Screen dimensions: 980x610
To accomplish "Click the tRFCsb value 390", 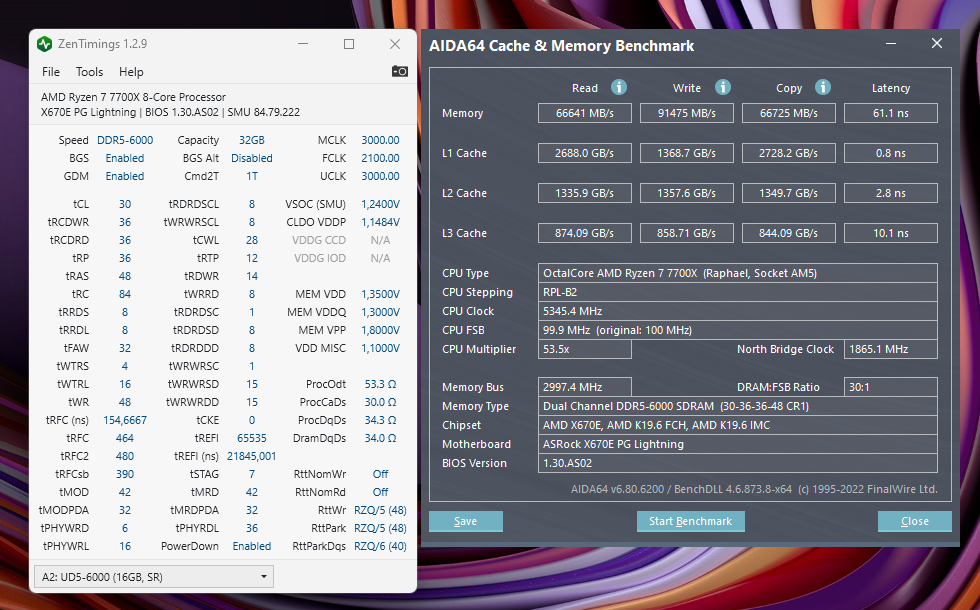I will pos(125,474).
